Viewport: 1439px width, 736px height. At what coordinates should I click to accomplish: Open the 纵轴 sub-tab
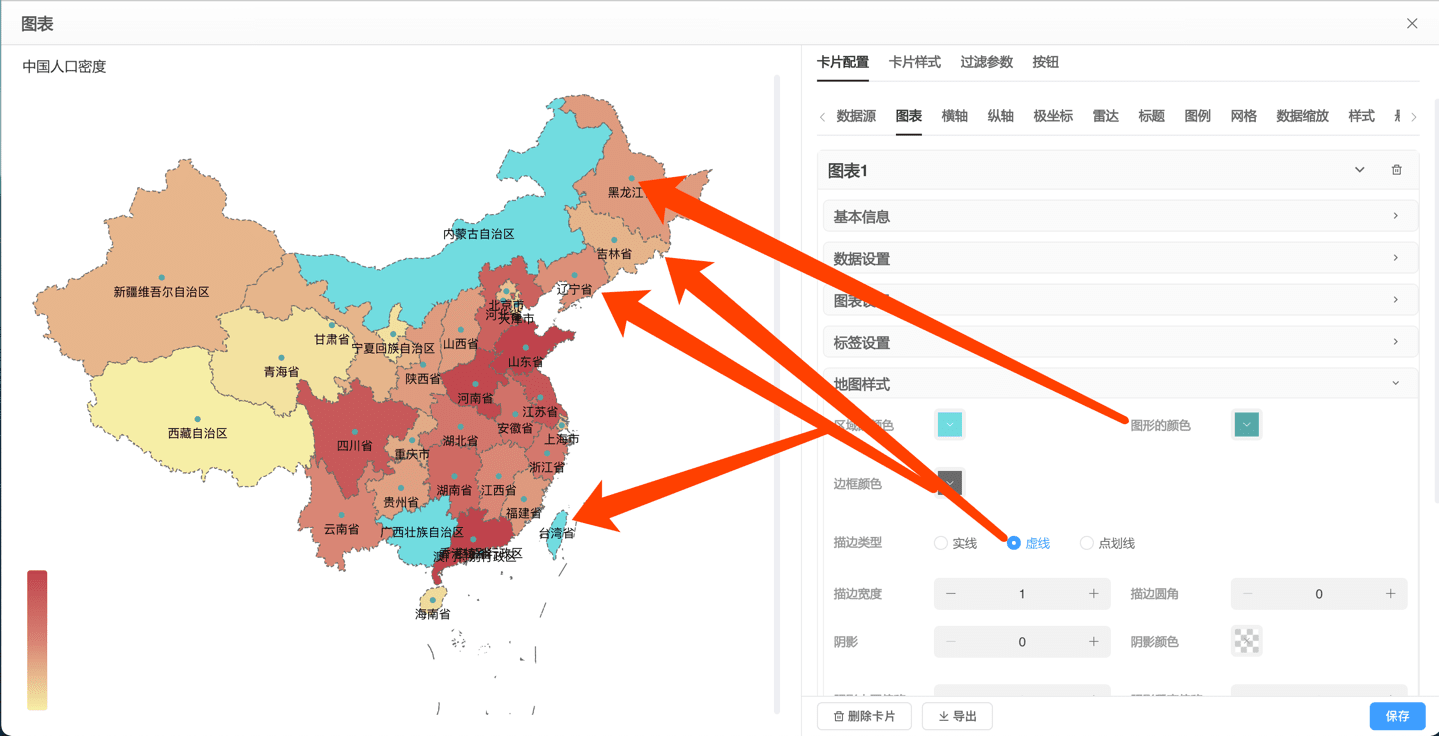pyautogui.click(x=1001, y=116)
